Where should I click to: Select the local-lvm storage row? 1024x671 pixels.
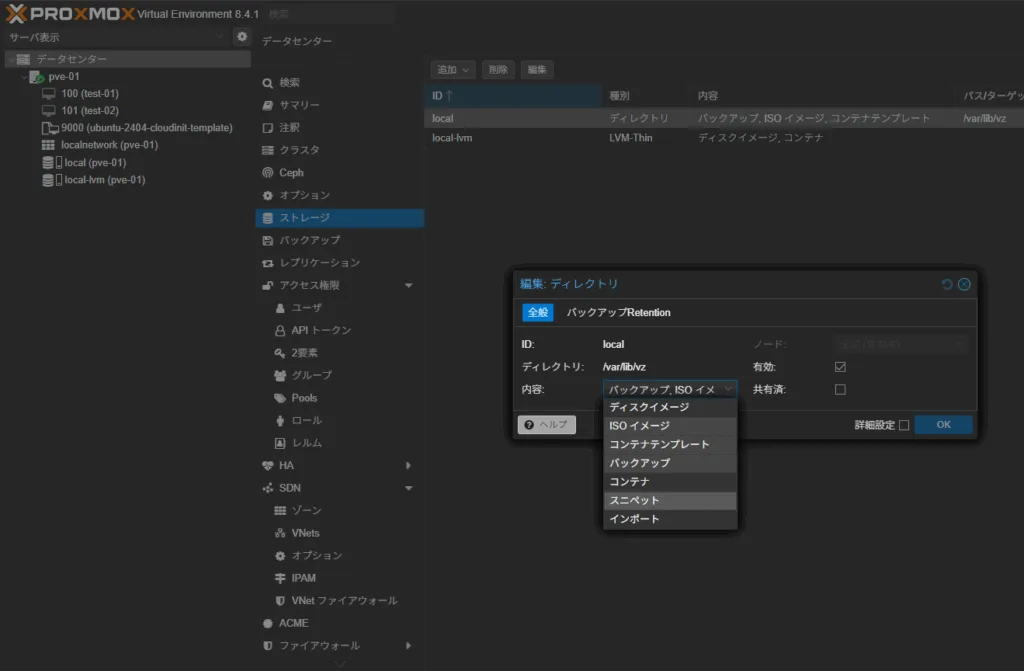point(724,138)
